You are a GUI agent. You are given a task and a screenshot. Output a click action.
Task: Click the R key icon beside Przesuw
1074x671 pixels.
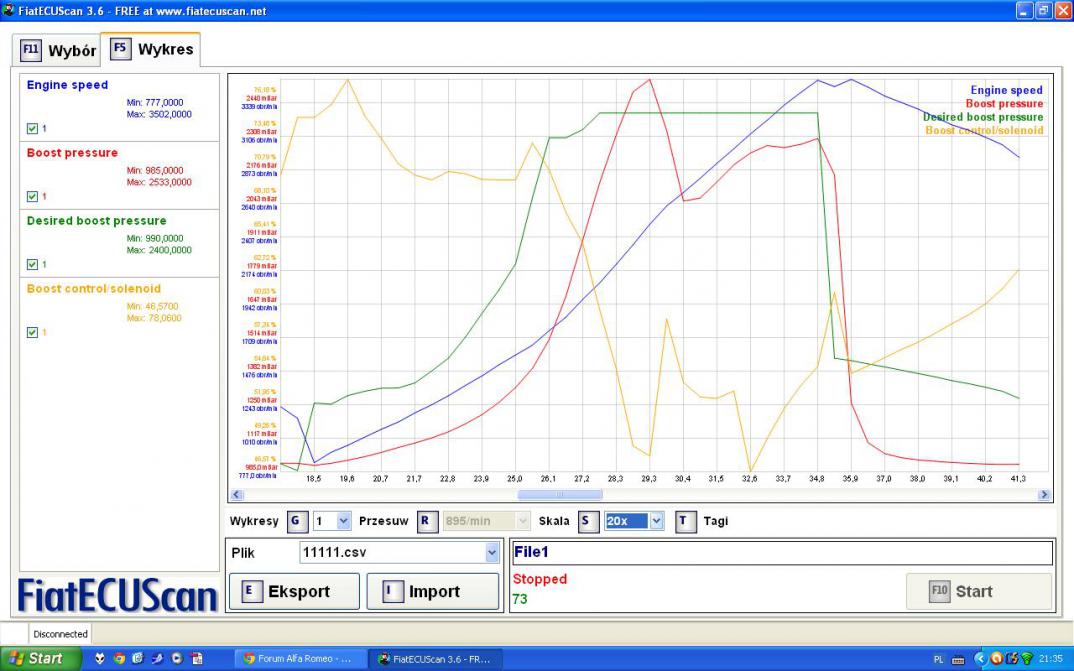click(427, 521)
